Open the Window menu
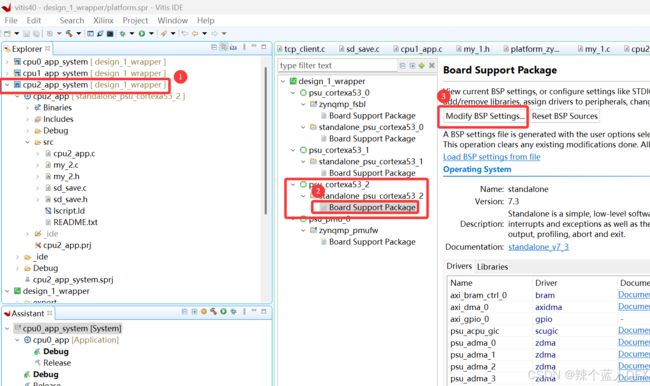The height and width of the screenshot is (386, 650). coord(172,21)
